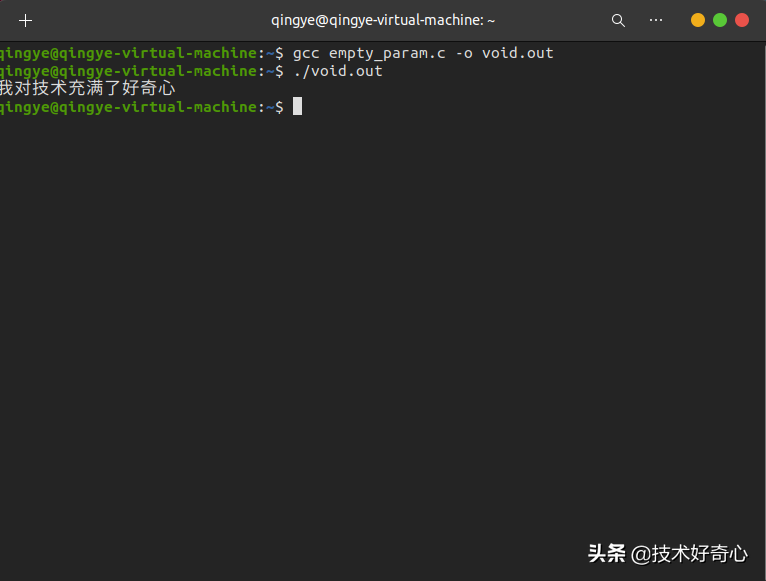Image resolution: width=766 pixels, height=581 pixels.
Task: Close the terminal with red button
Action: 742,20
